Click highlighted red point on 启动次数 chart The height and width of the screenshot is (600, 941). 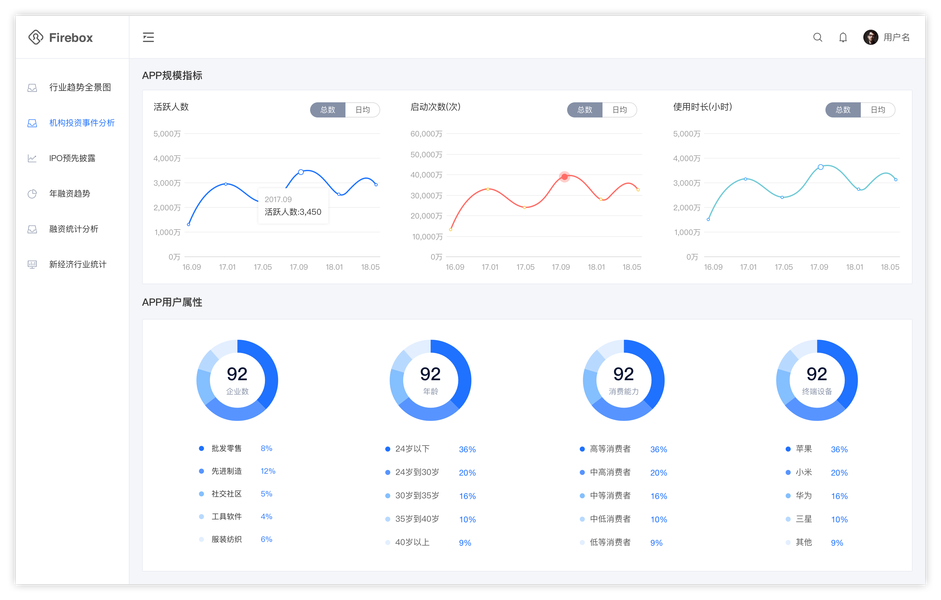pos(564,176)
